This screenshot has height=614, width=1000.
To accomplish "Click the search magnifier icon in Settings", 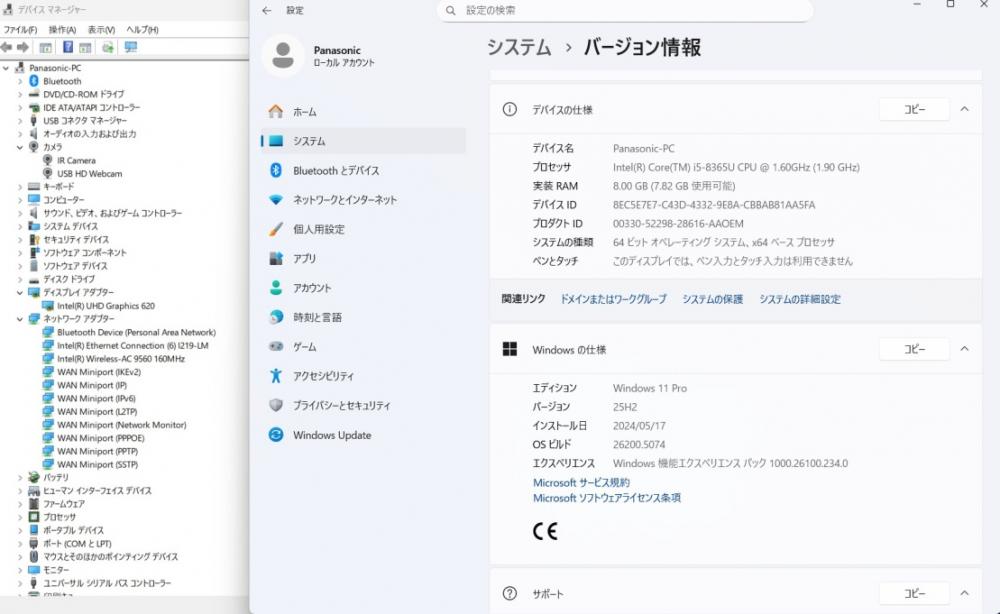I will tap(450, 10).
